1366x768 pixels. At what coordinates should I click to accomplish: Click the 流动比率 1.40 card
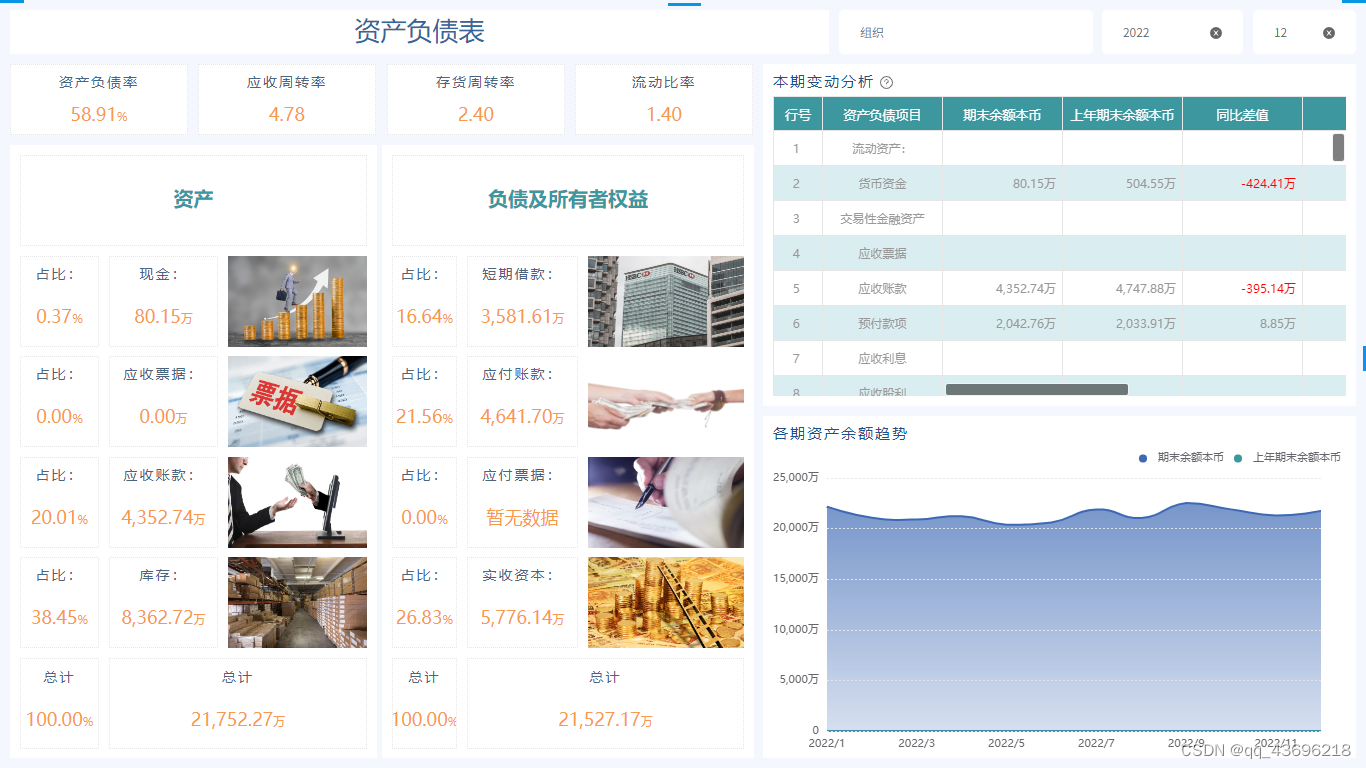pos(664,99)
